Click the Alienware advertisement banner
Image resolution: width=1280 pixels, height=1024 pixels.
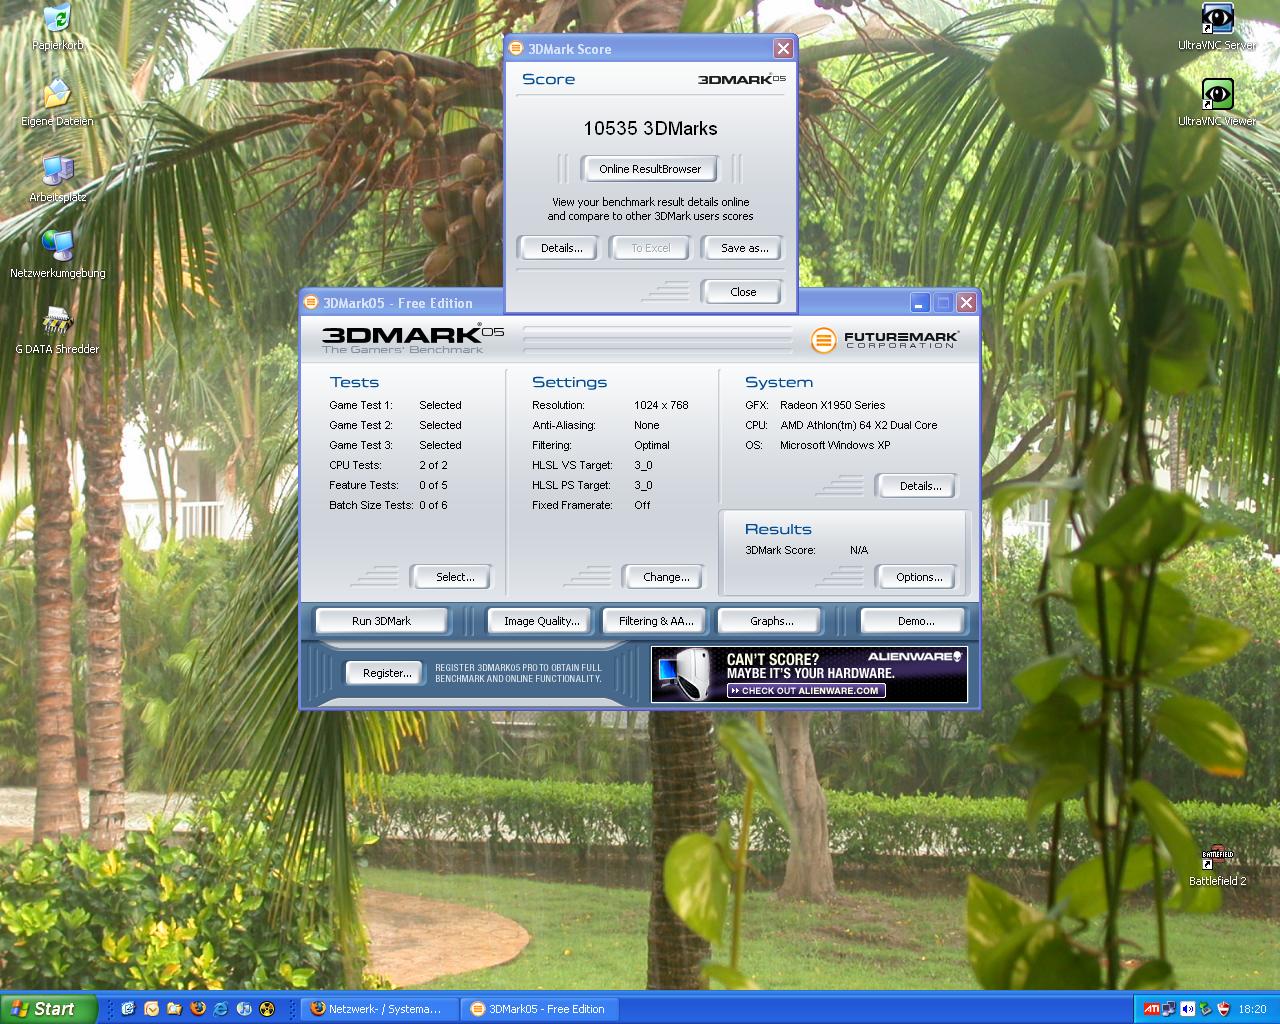click(809, 674)
